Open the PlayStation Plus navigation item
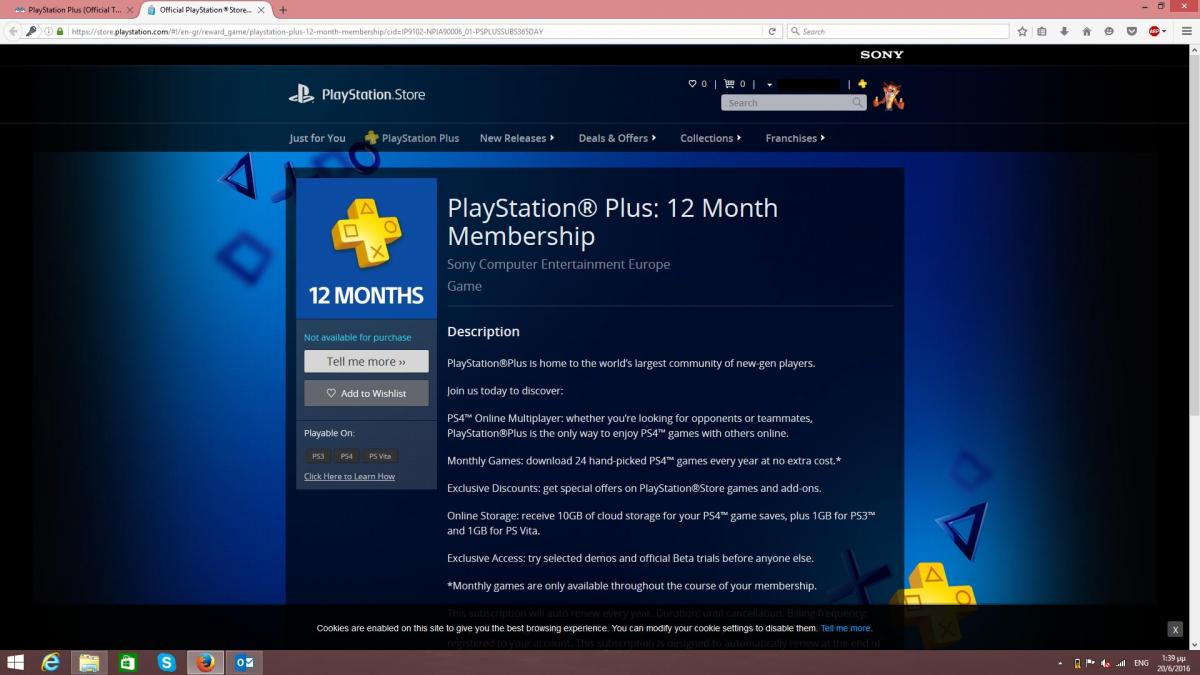This screenshot has height=675, width=1200. pyautogui.click(x=412, y=138)
